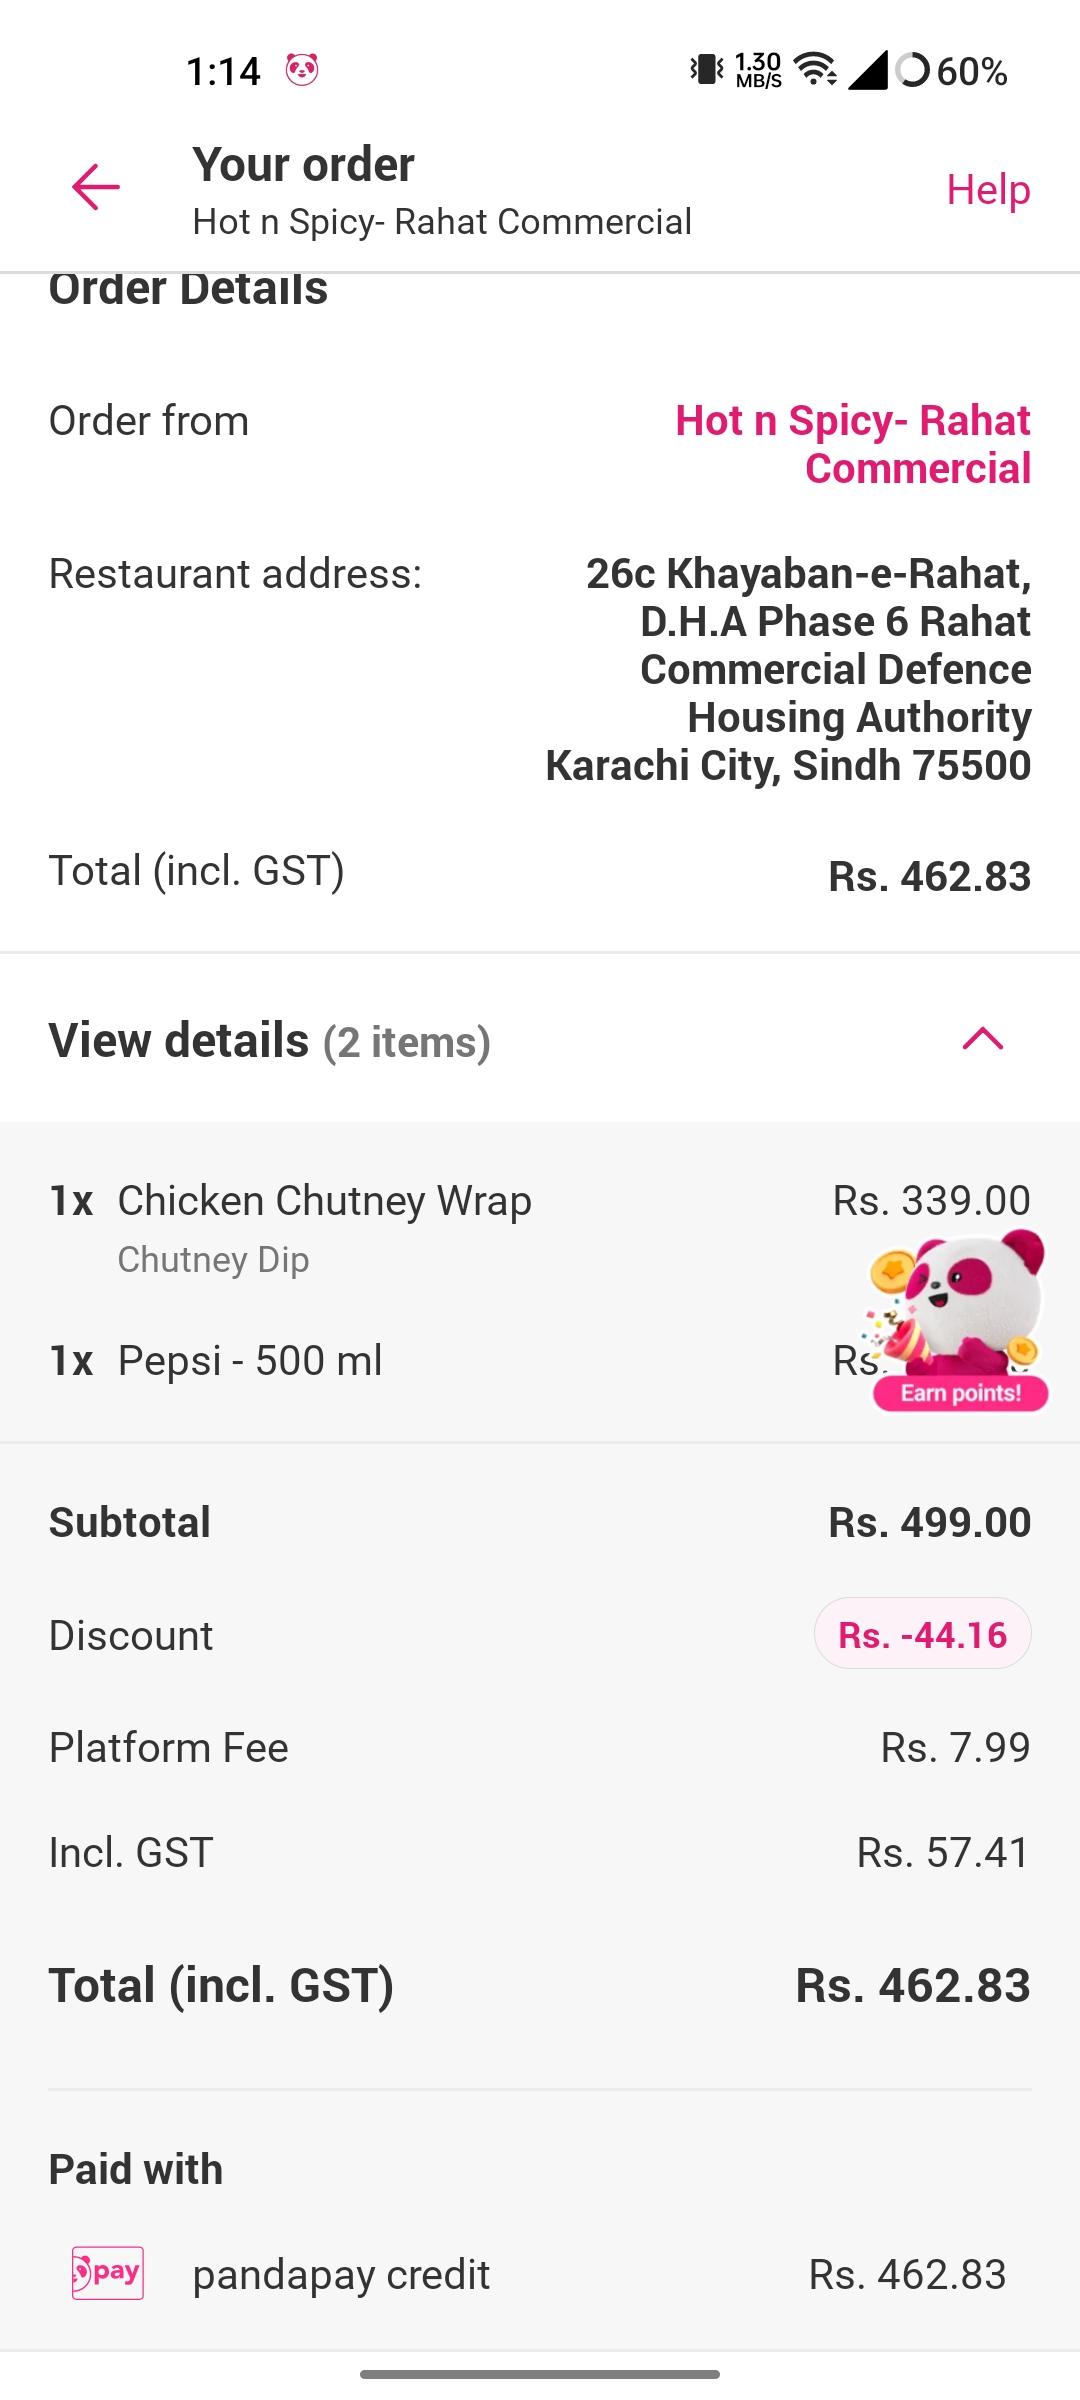
Task: Tap the battery indicator icon
Action: (x=913, y=70)
